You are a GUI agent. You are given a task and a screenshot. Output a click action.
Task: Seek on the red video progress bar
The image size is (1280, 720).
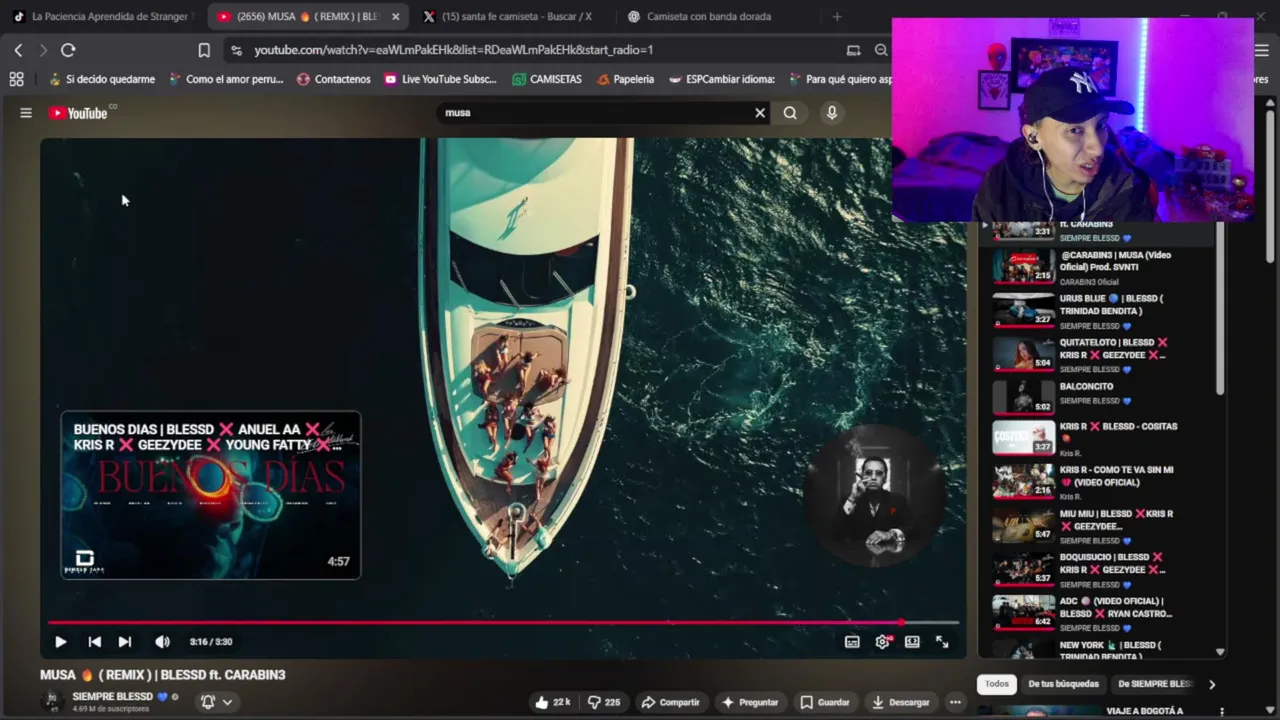503,622
